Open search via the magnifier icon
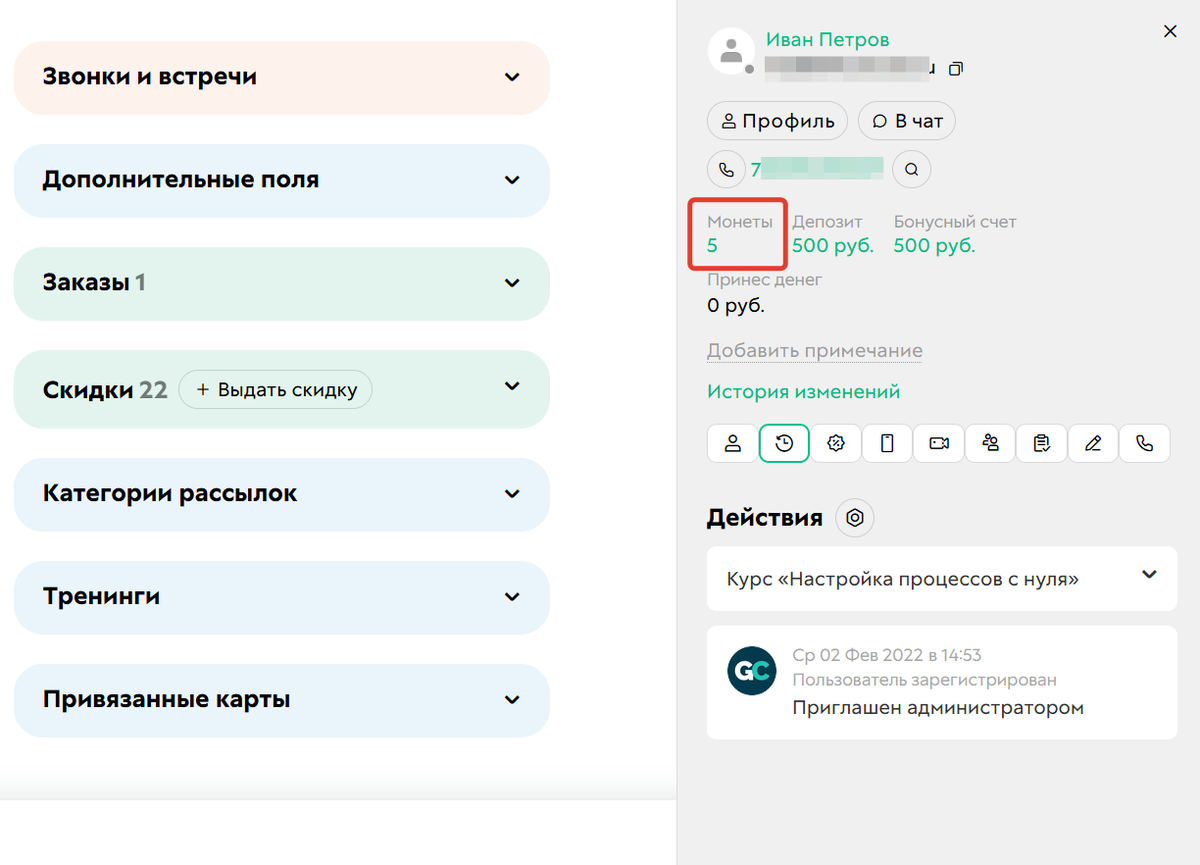 click(x=911, y=169)
